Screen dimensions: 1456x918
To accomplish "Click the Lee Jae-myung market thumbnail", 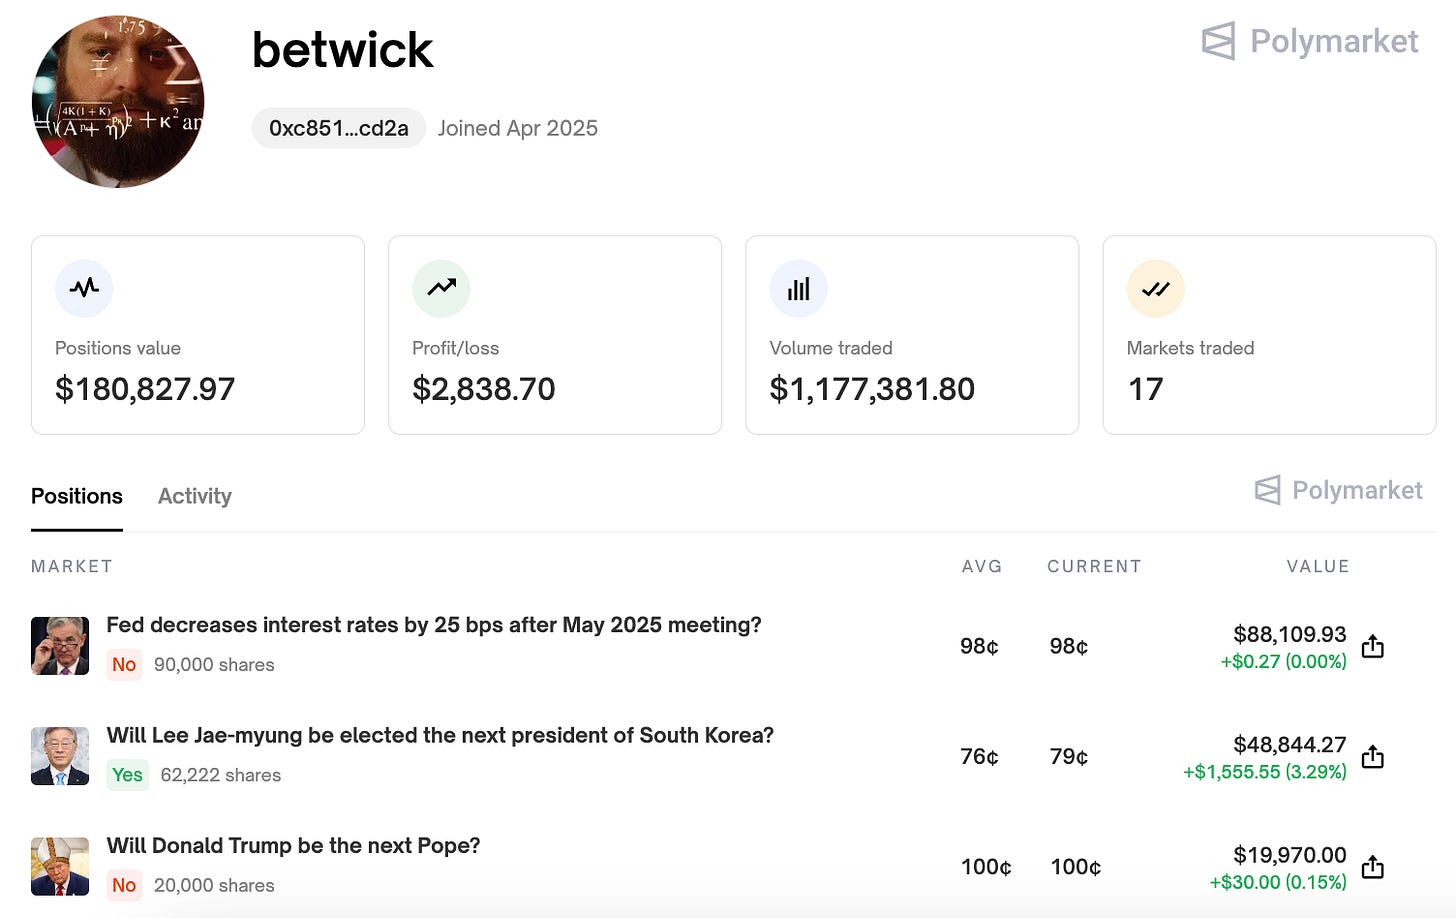I will (60, 756).
